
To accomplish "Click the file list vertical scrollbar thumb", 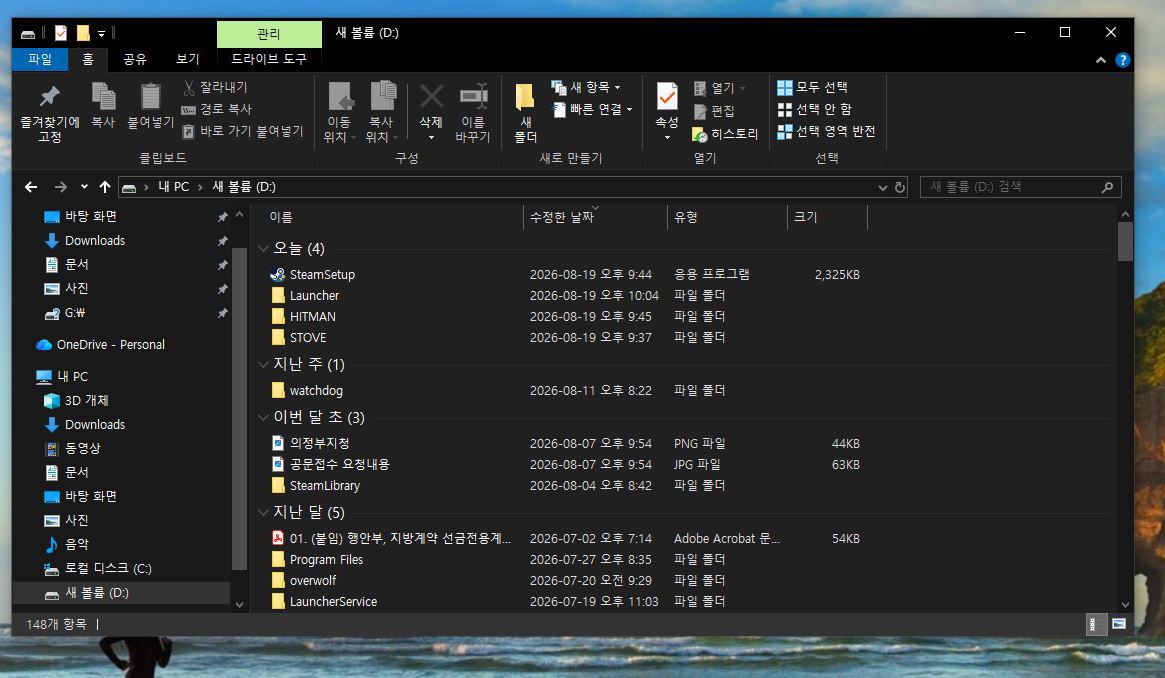I will (1125, 242).
